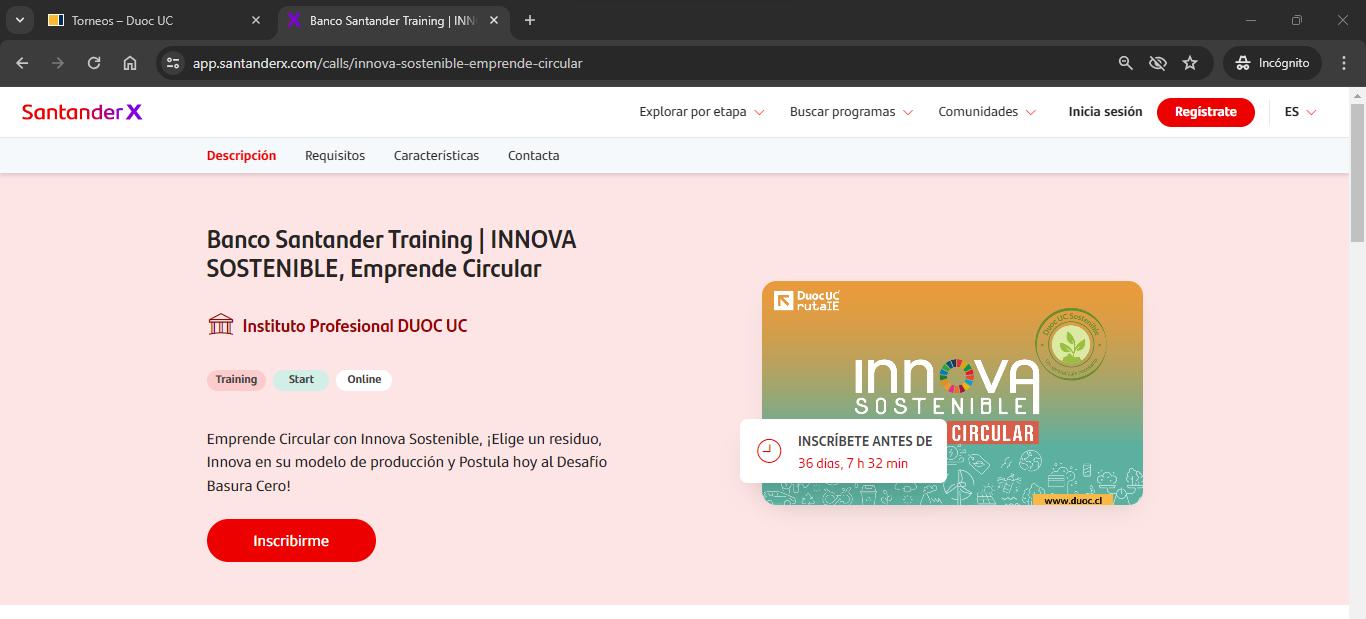The height and width of the screenshot is (619, 1366).
Task: Expand the Comunidades menu
Action: 987,112
